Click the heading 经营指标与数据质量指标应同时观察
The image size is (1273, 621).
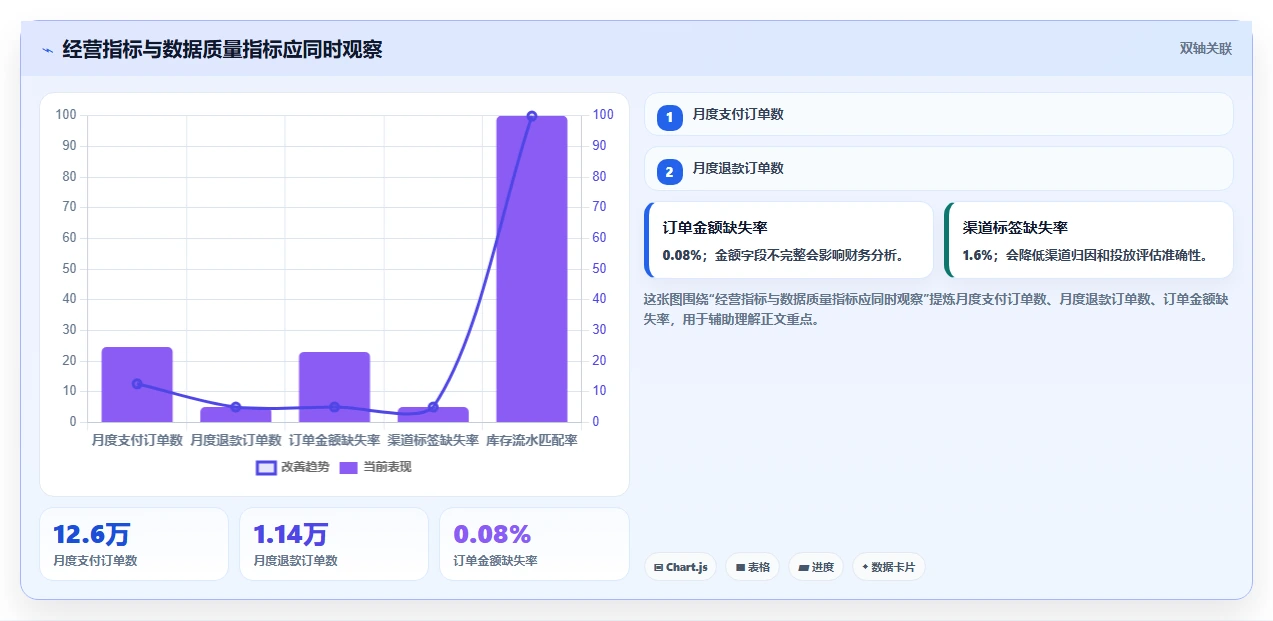222,49
